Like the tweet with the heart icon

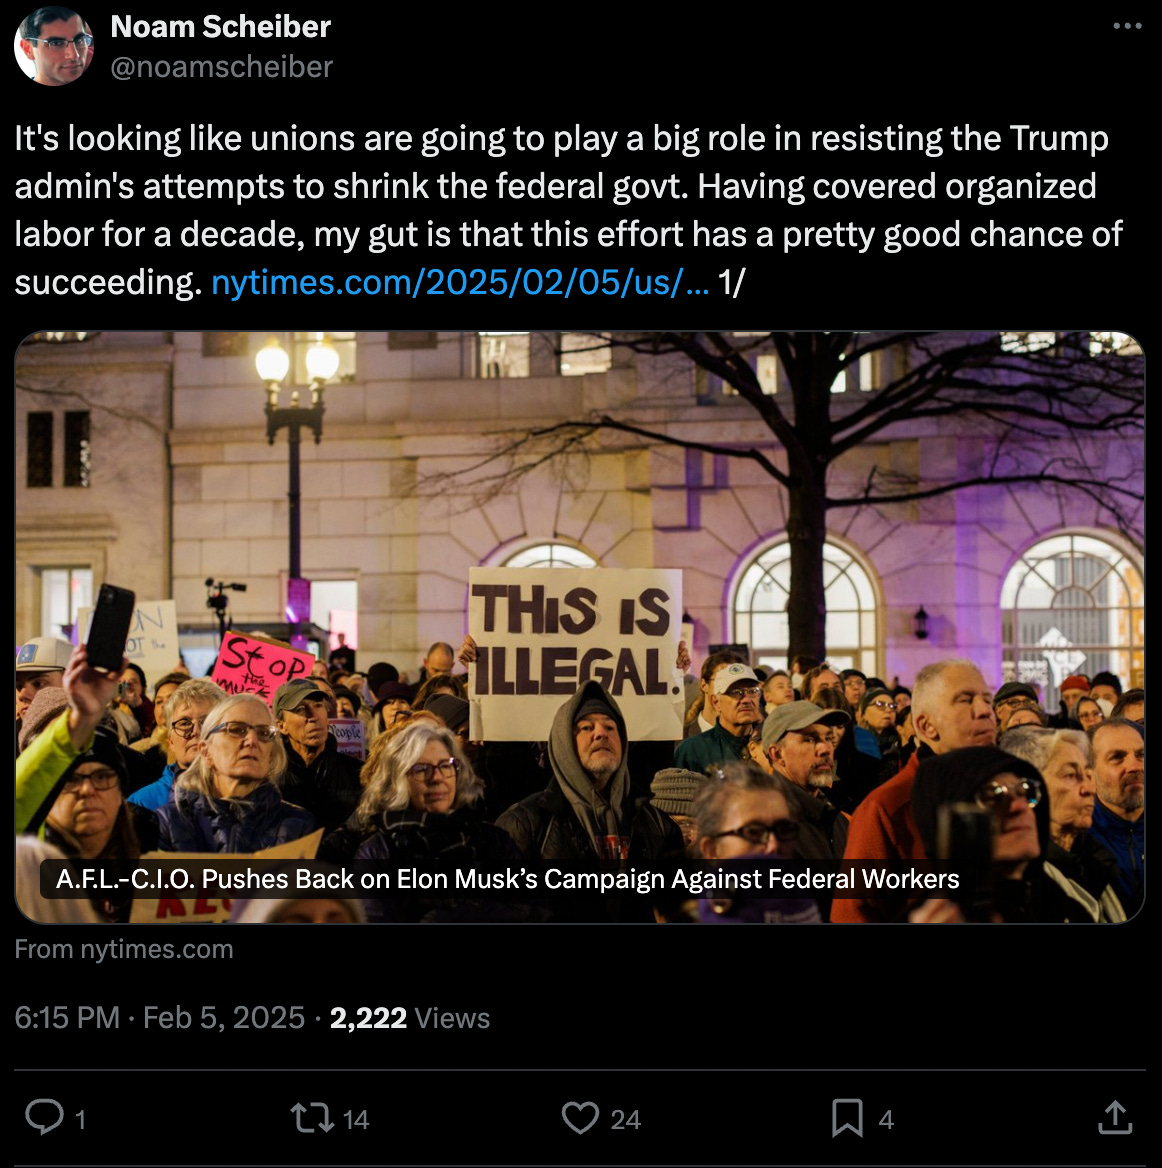click(x=580, y=1117)
